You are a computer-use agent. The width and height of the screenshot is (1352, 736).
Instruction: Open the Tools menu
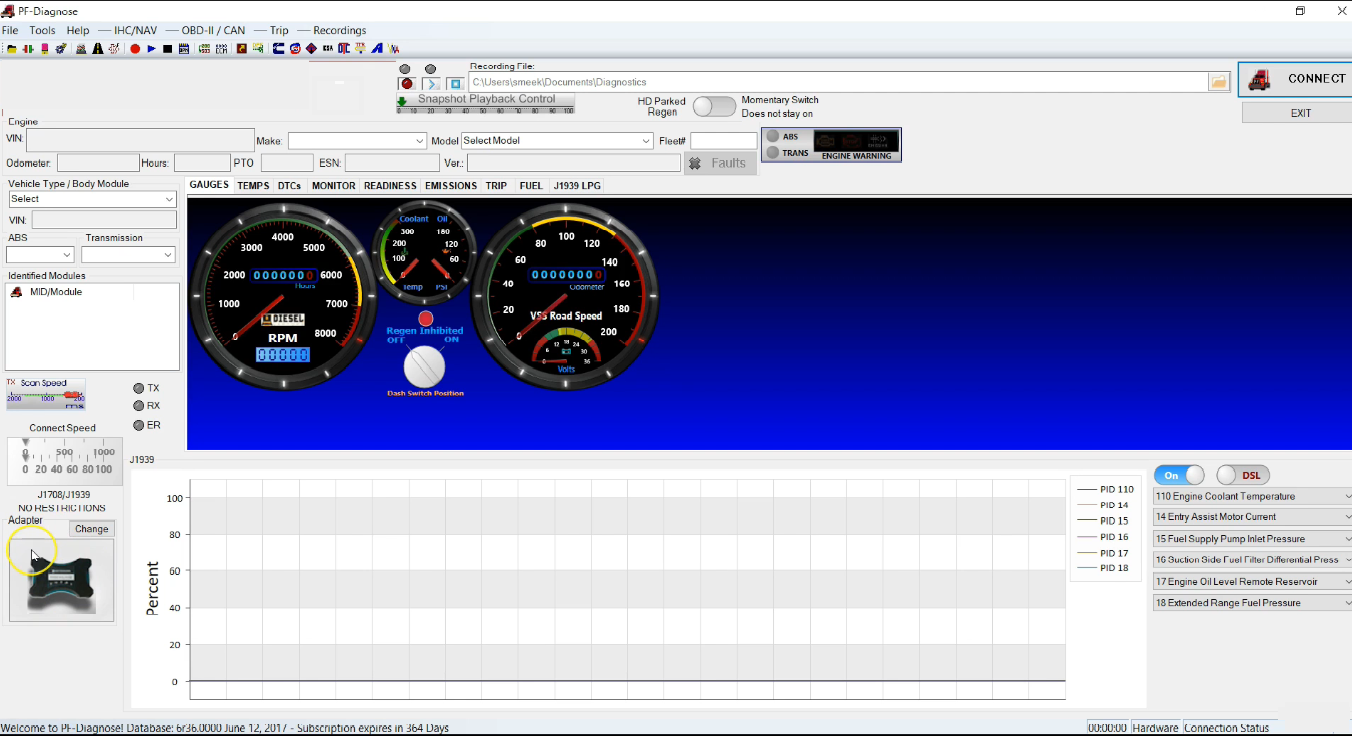tap(42, 30)
